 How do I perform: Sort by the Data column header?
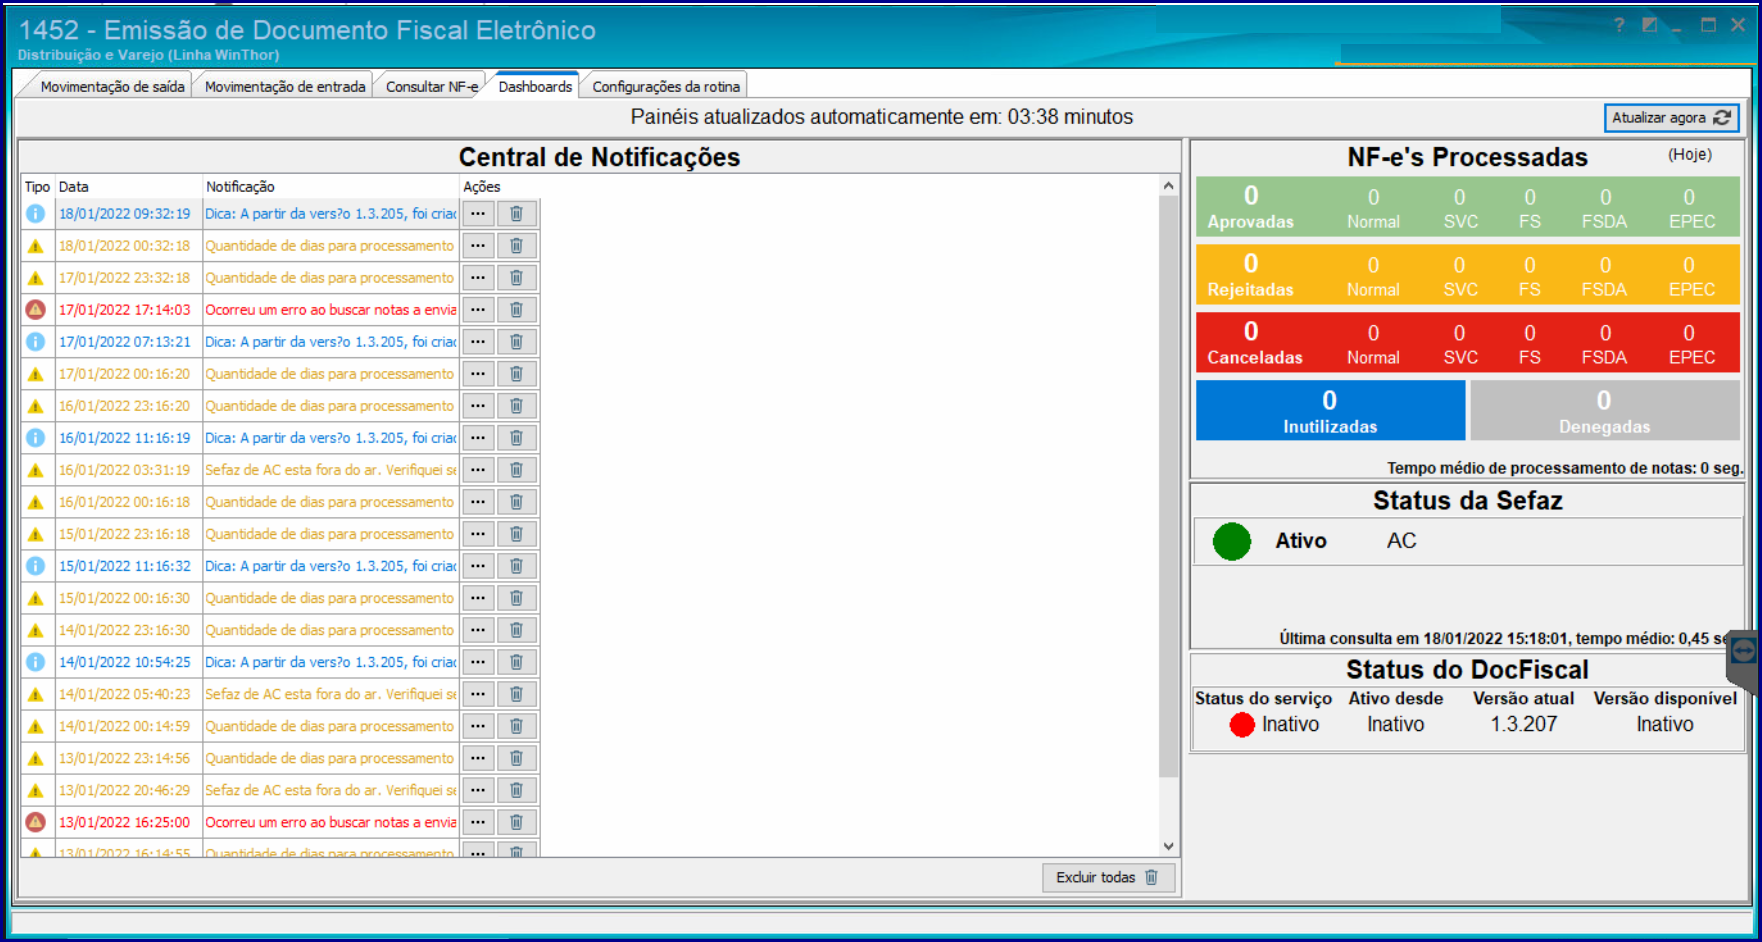(x=129, y=187)
